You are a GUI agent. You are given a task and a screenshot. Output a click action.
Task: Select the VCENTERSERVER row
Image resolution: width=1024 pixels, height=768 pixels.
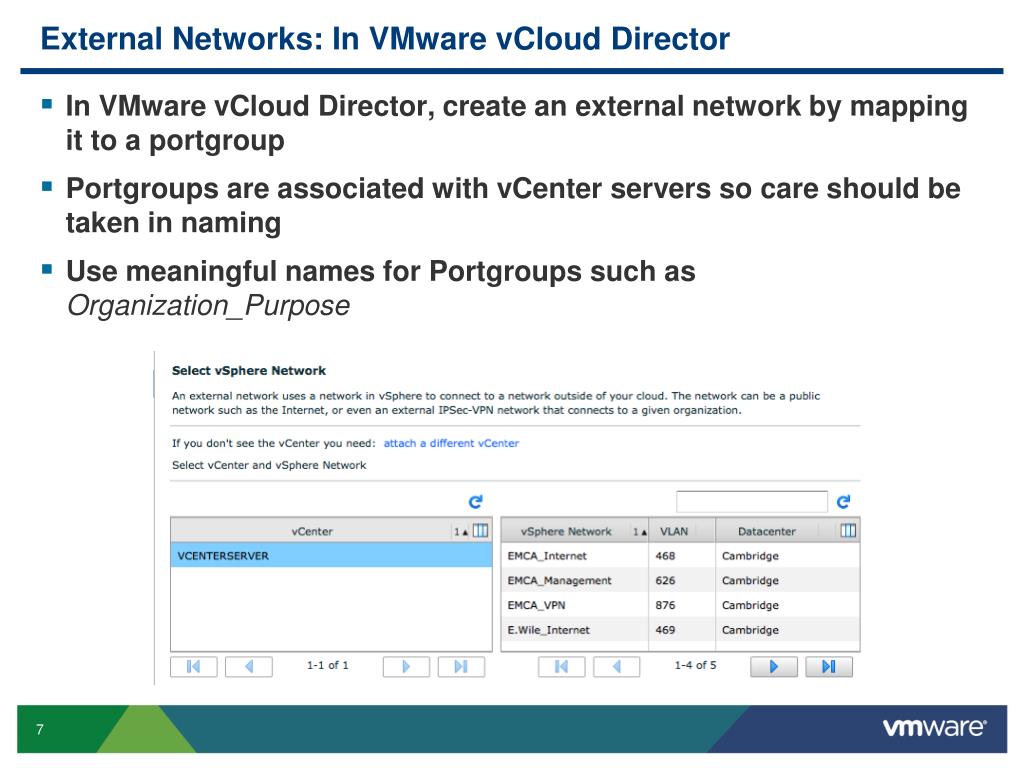[331, 556]
